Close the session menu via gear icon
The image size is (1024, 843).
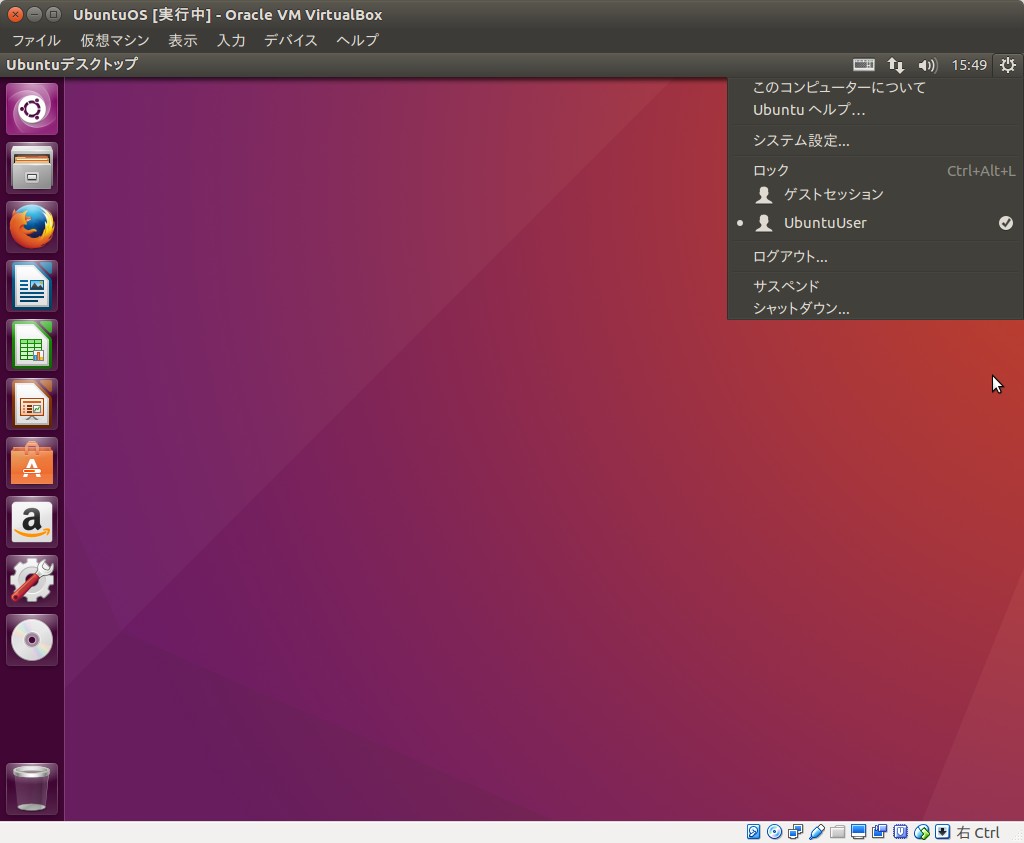click(1008, 65)
